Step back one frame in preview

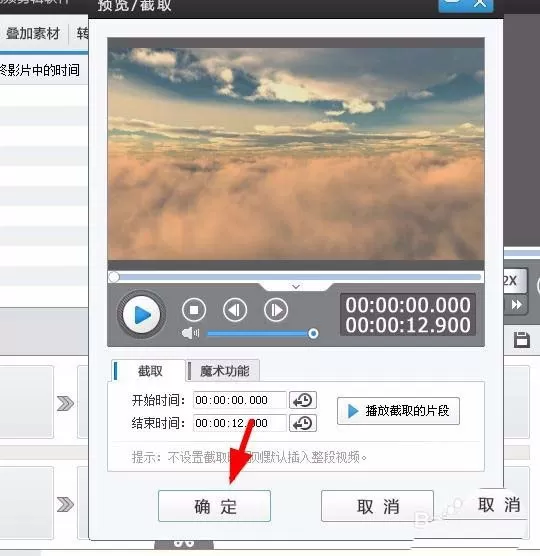click(235, 310)
